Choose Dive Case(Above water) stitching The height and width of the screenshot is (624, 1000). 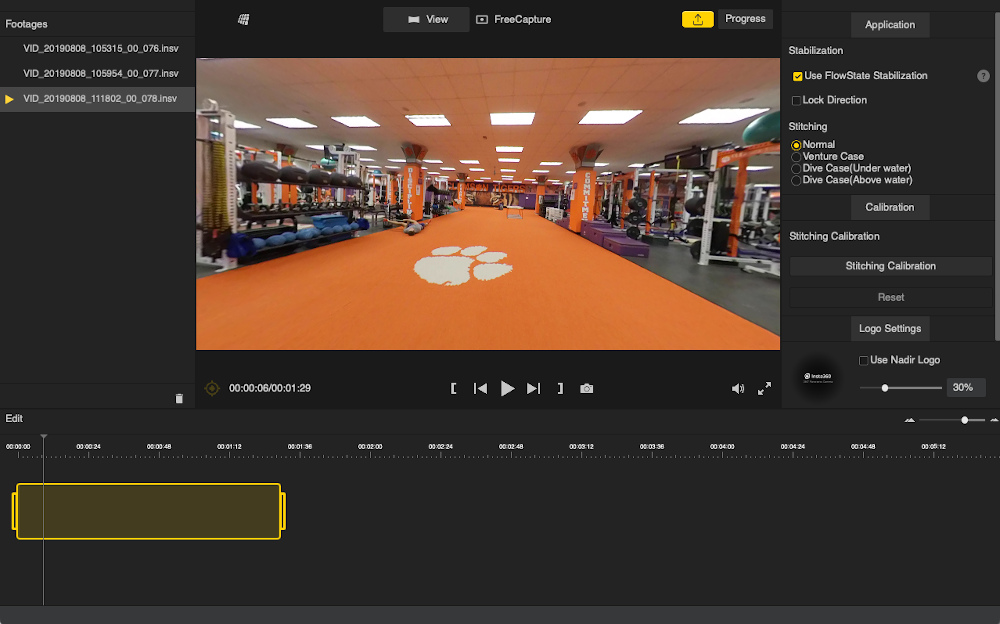(x=796, y=181)
